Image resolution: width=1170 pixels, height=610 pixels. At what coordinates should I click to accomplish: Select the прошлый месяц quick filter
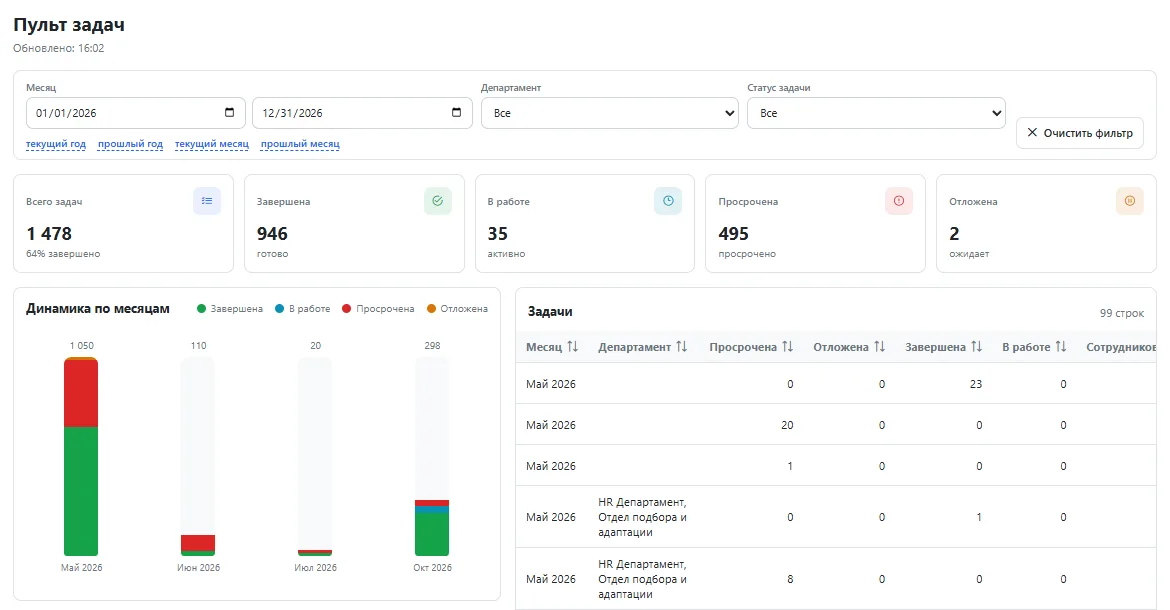[x=300, y=144]
